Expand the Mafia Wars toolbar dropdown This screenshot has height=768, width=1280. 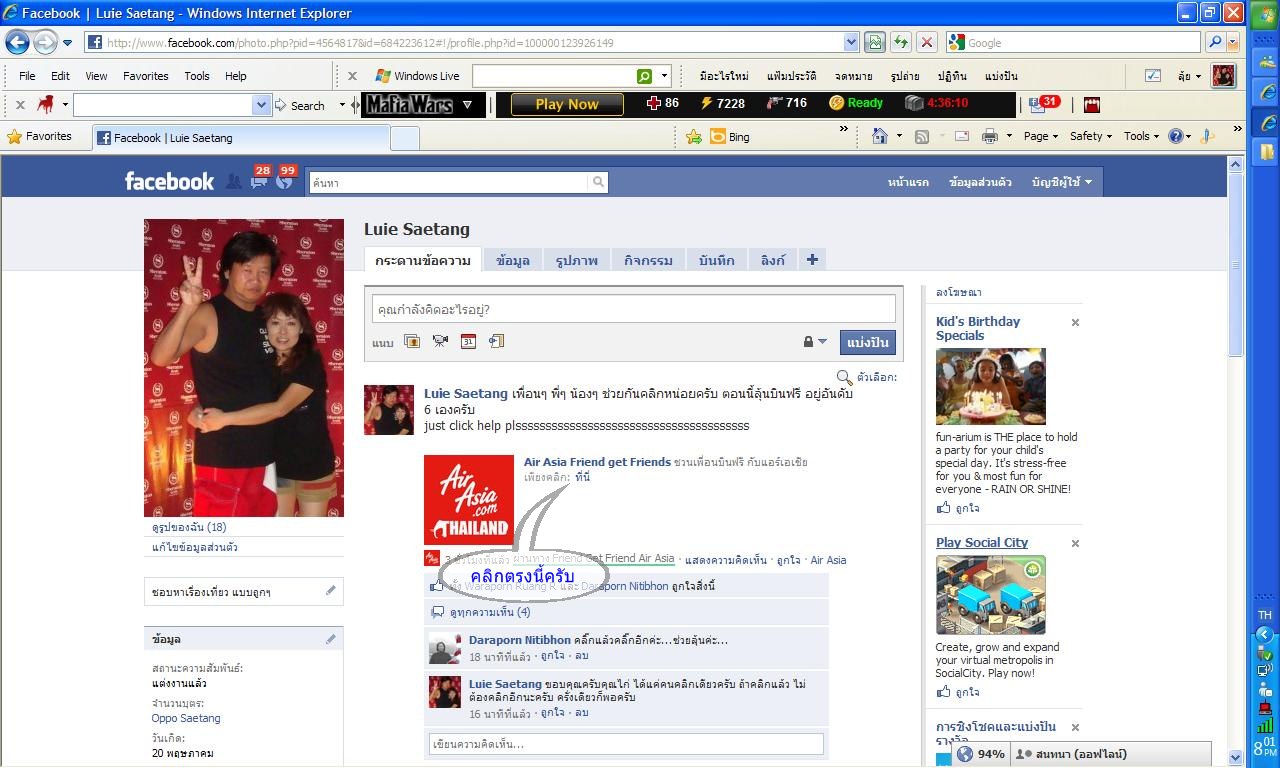(x=467, y=104)
